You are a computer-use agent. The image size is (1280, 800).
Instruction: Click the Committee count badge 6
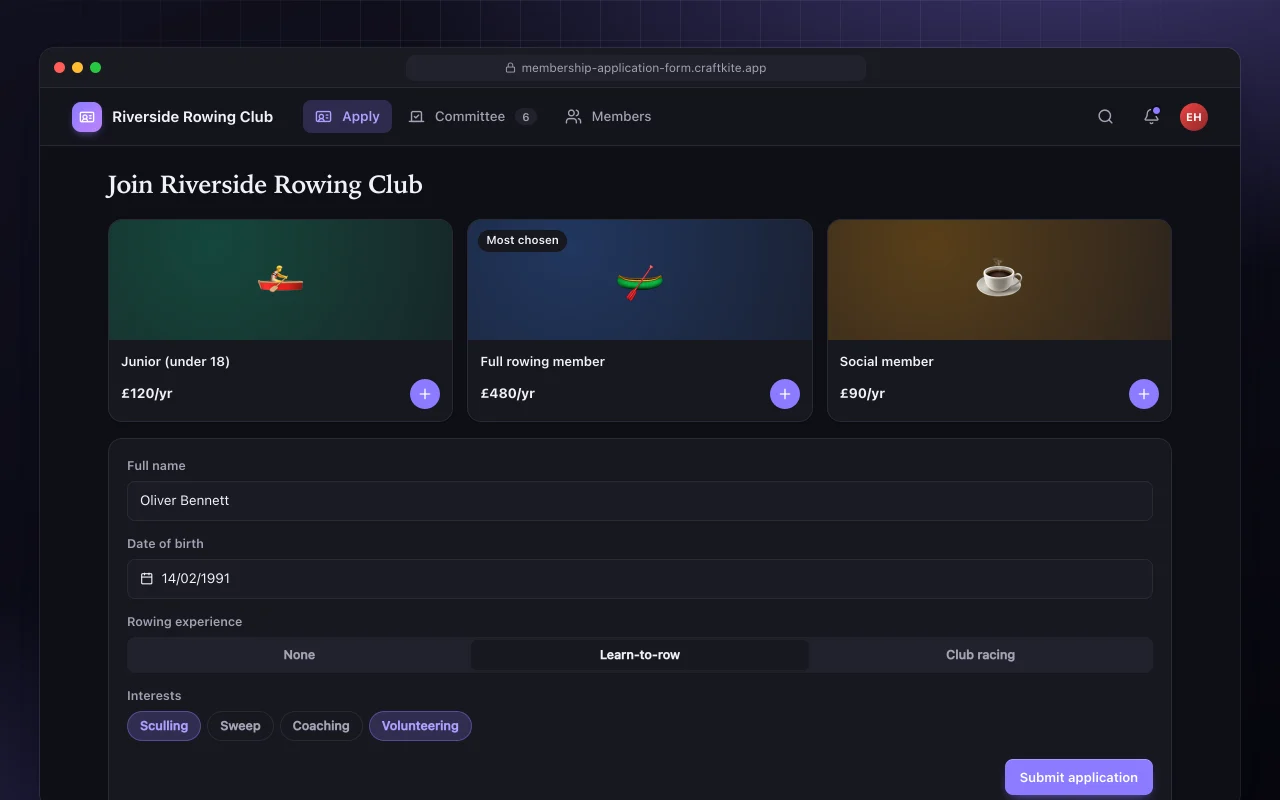tap(526, 117)
